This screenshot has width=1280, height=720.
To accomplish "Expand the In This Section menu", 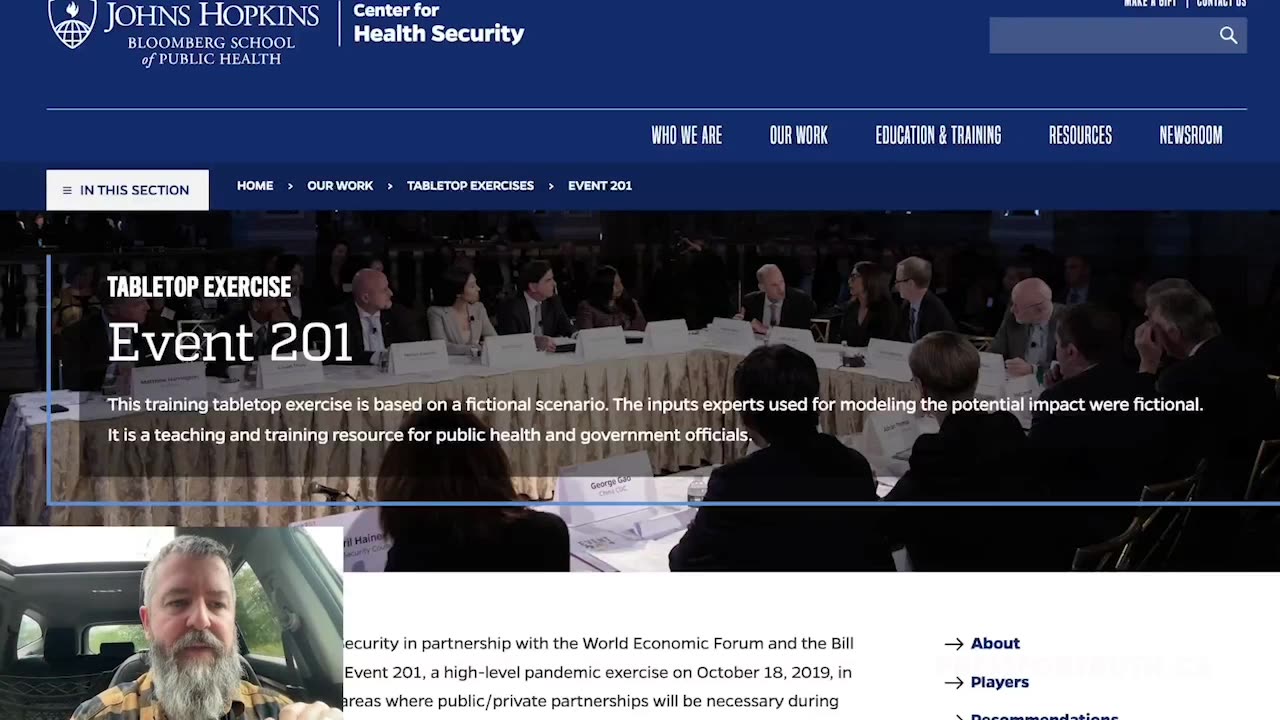I will click(127, 190).
